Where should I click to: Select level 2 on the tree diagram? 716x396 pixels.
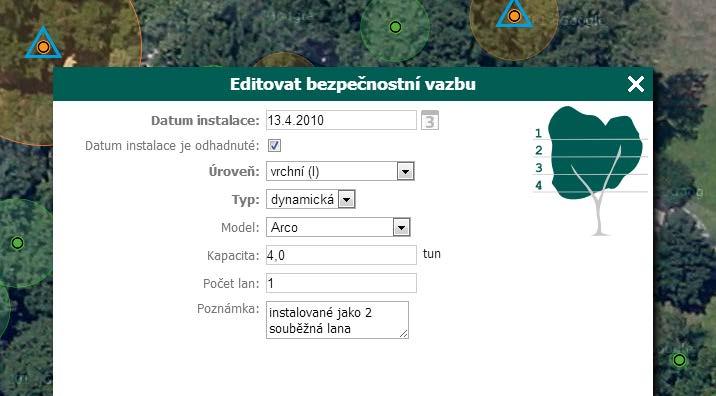(x=539, y=150)
